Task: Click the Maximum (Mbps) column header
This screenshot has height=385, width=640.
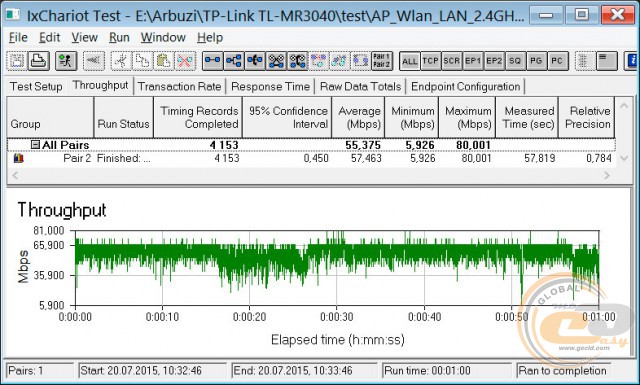Action: tap(467, 117)
